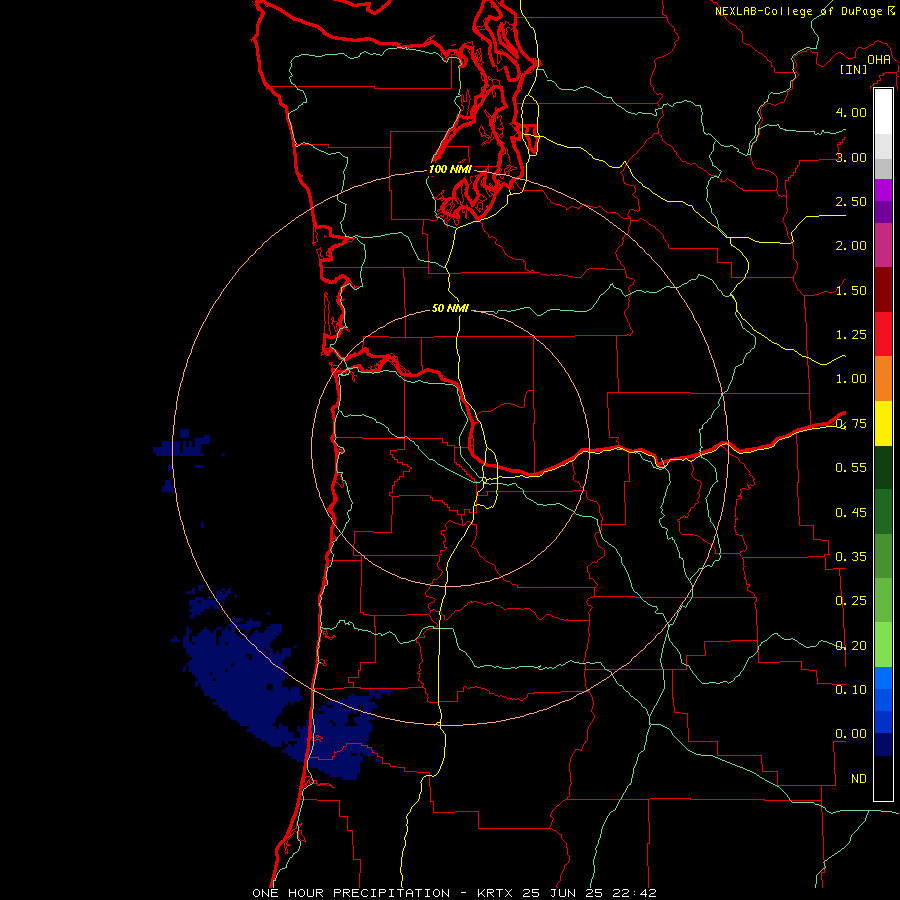The width and height of the screenshot is (900, 900).
Task: Click the [IN] units label
Action: [854, 69]
